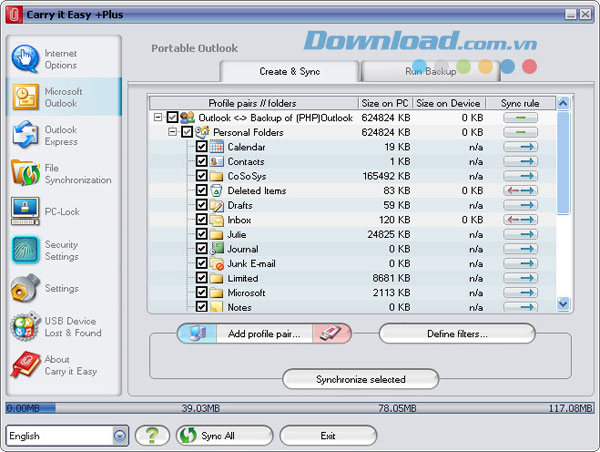
Task: Open Define filters dialog
Action: [x=457, y=333]
